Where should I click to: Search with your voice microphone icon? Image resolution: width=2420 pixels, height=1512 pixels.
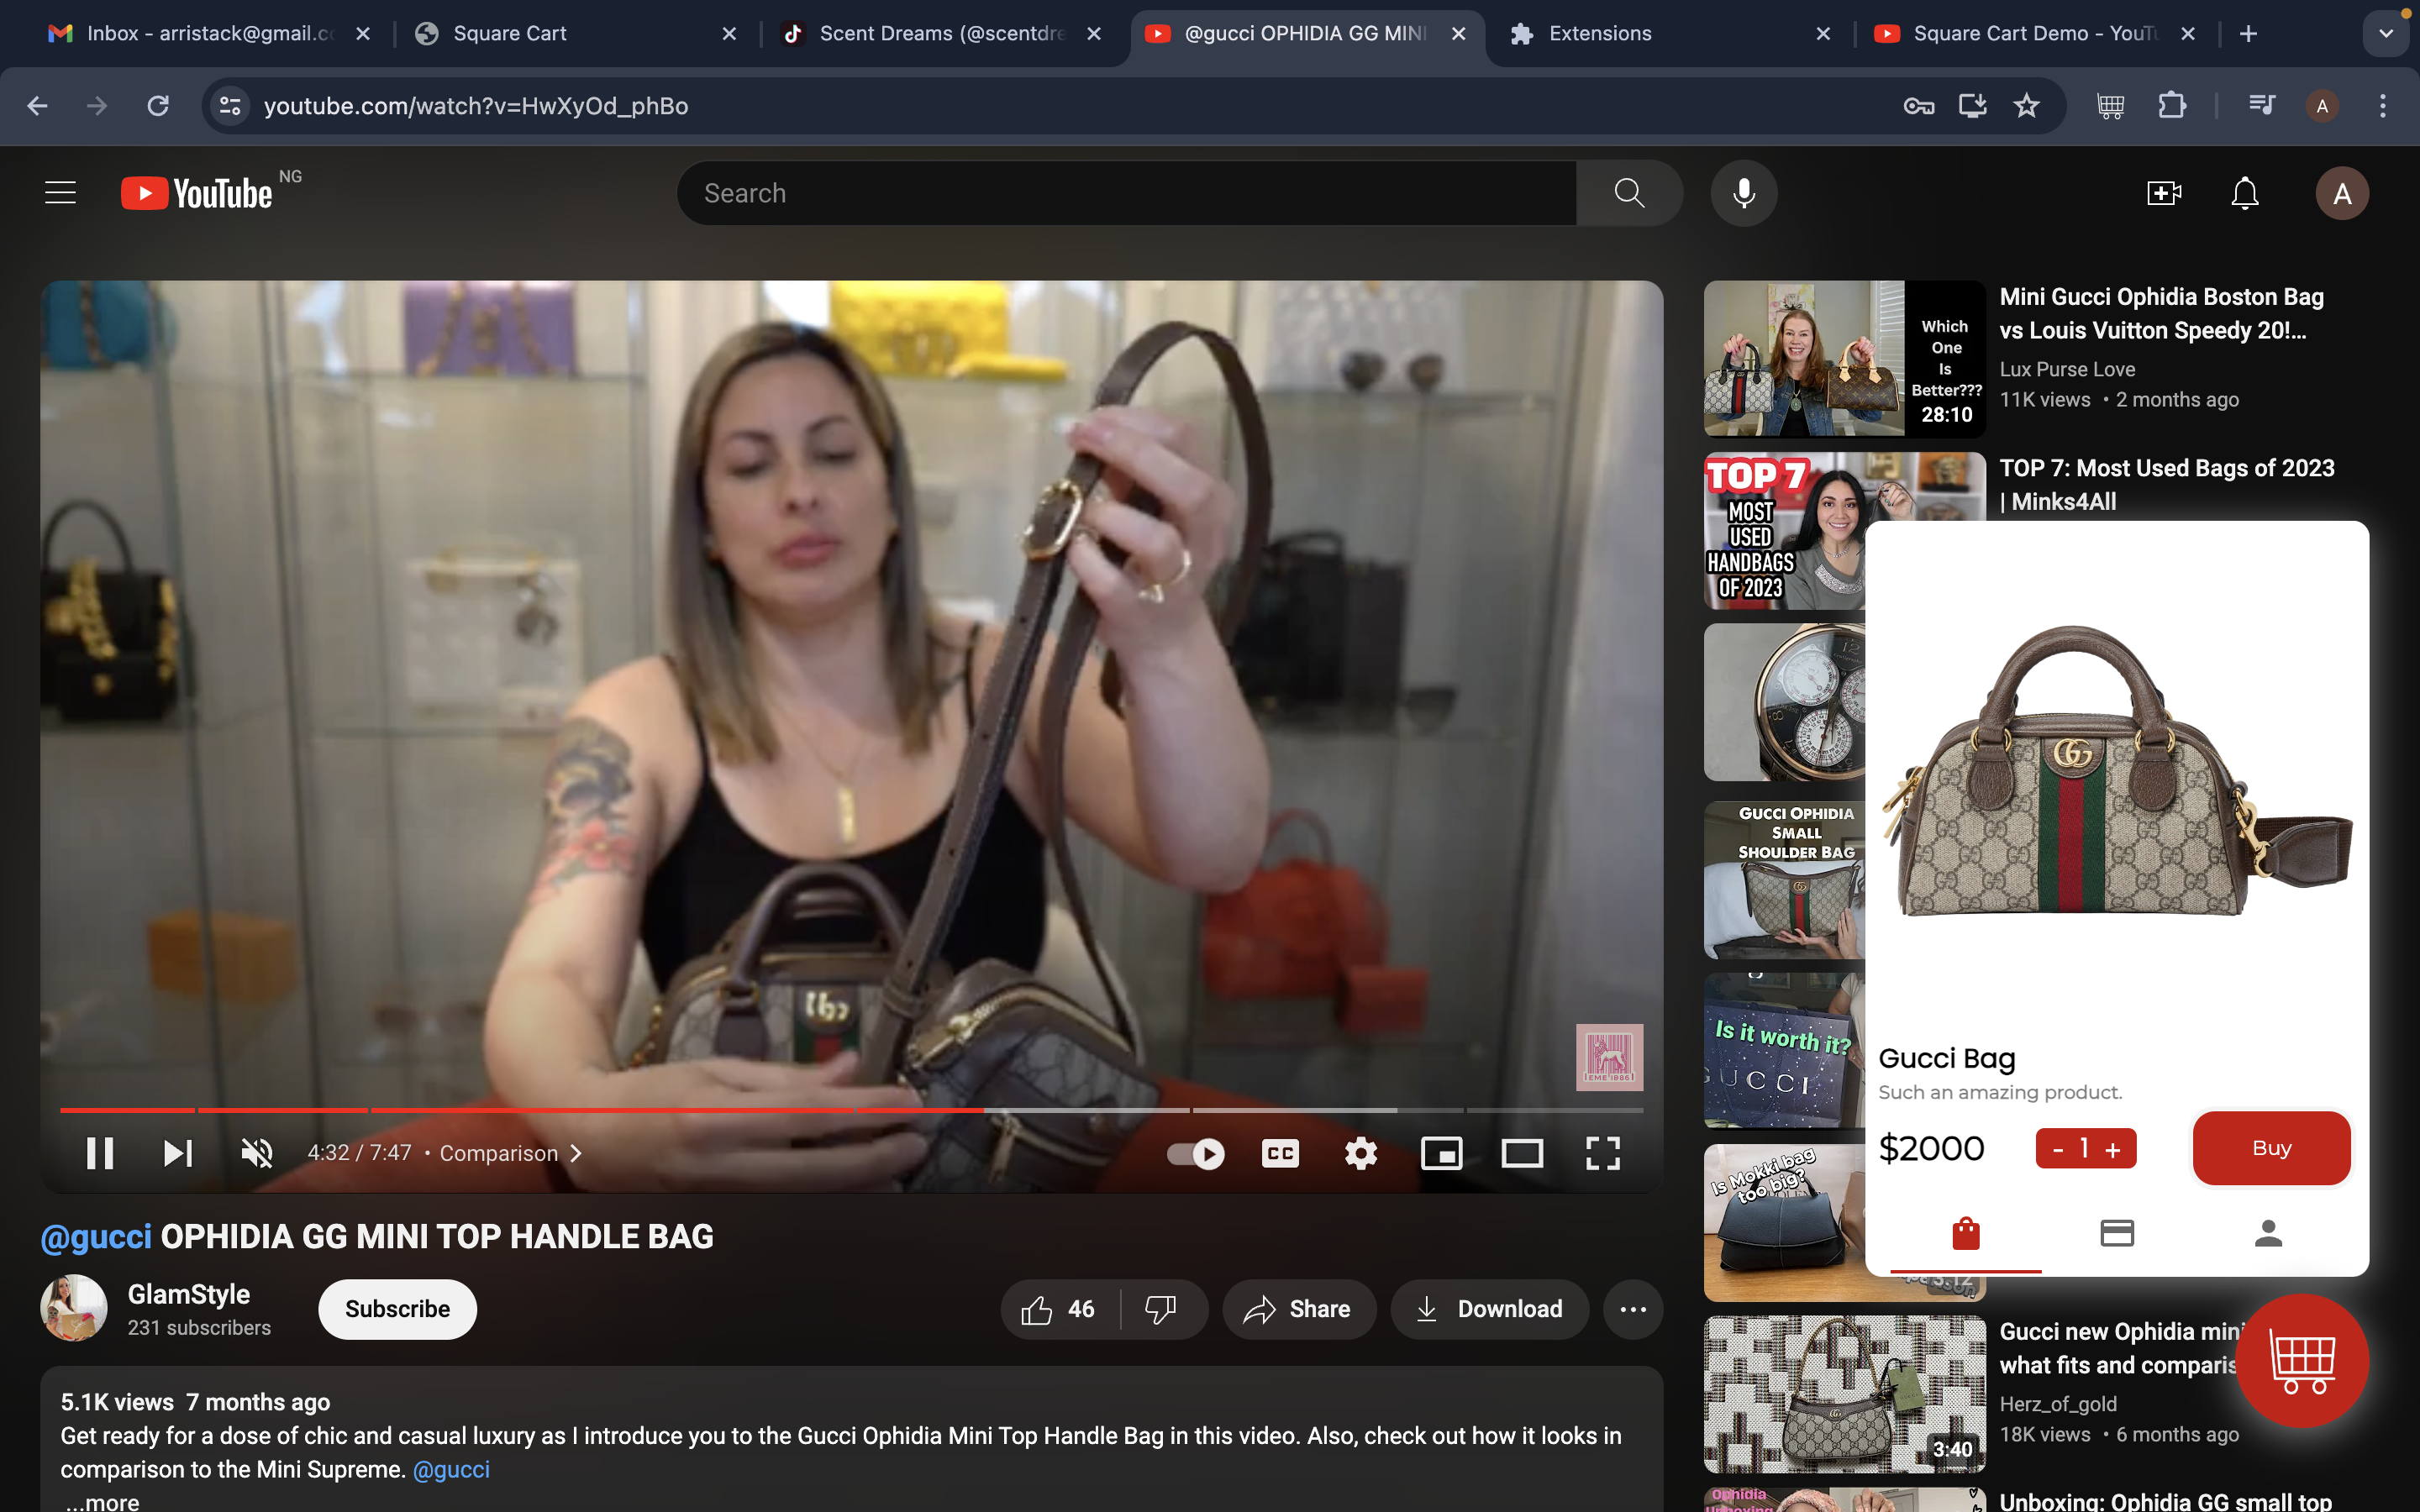tap(1743, 193)
